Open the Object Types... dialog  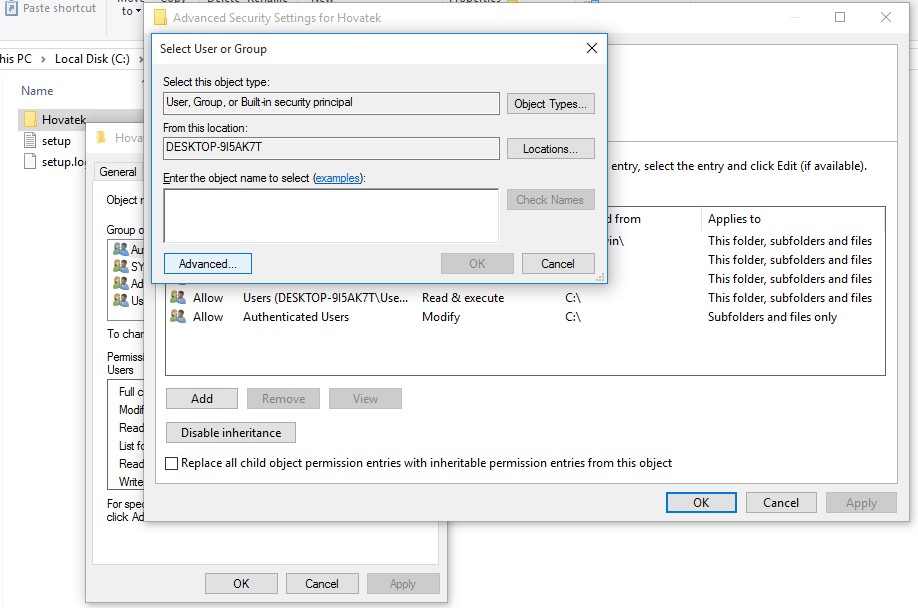click(x=550, y=104)
